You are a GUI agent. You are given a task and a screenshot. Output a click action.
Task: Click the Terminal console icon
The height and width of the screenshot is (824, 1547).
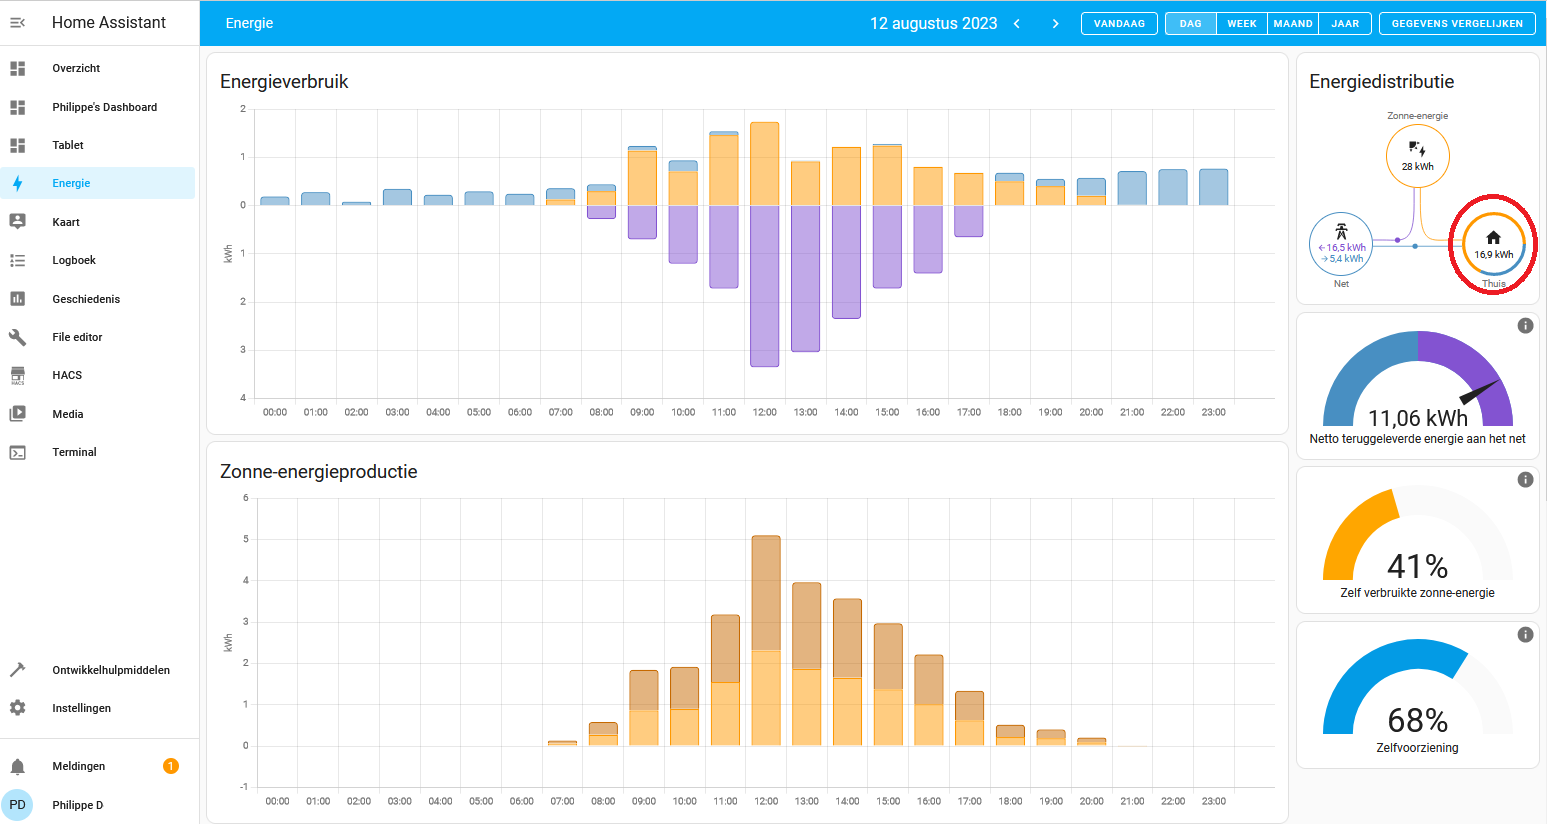[x=18, y=452]
